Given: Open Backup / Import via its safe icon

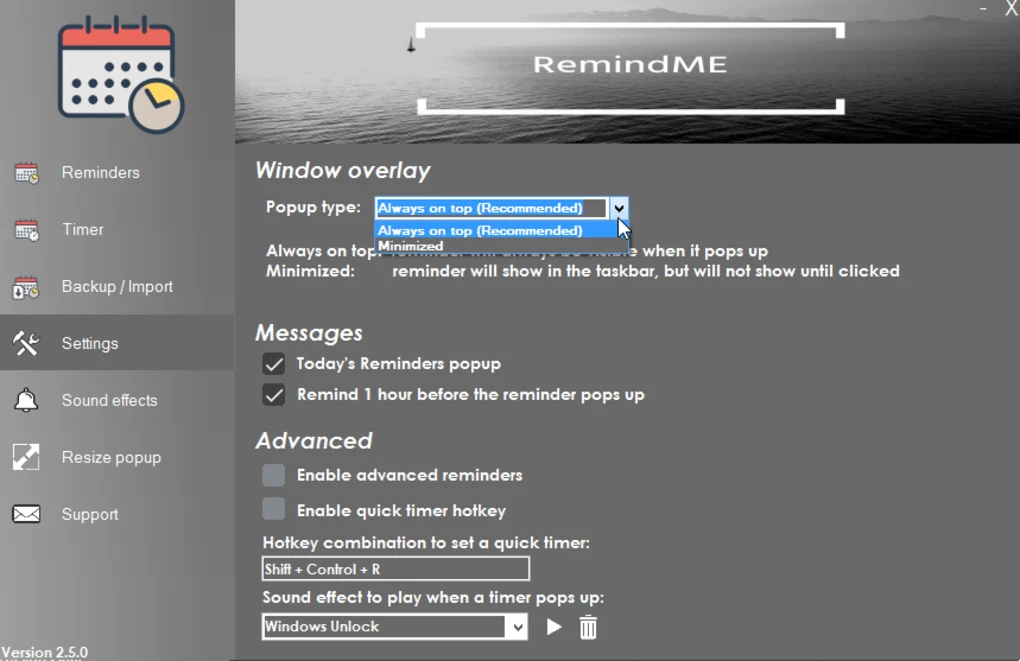Looking at the screenshot, I should pos(24,286).
